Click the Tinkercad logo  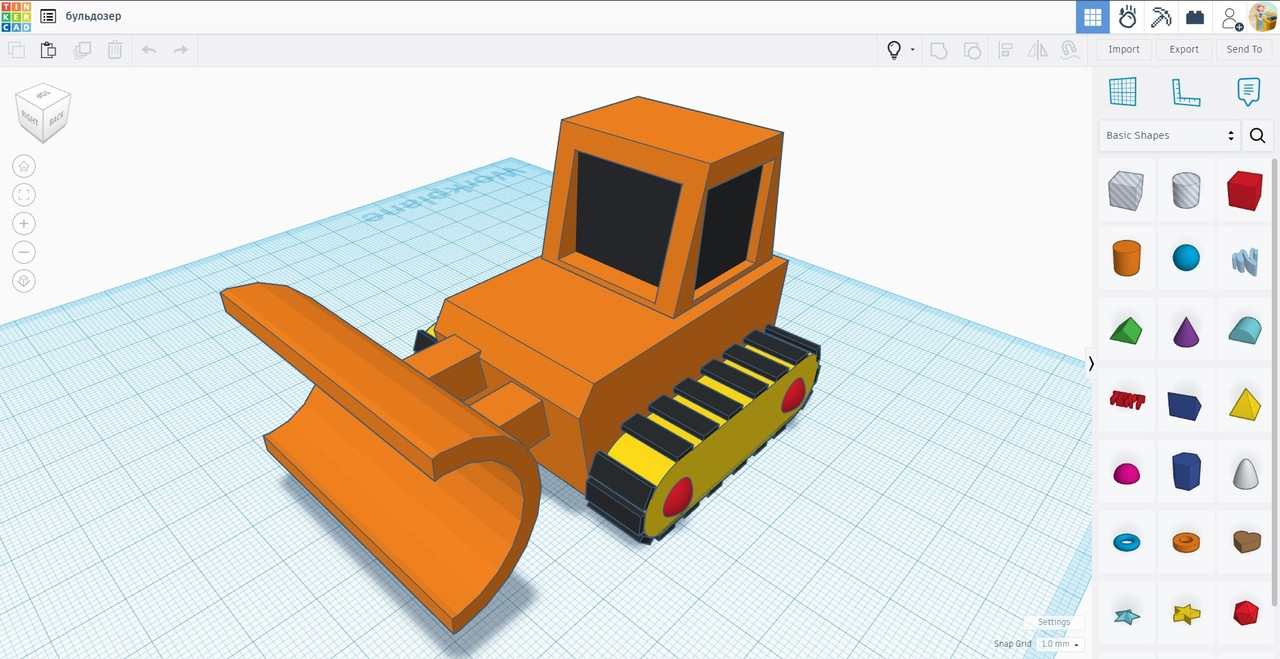[17, 16]
